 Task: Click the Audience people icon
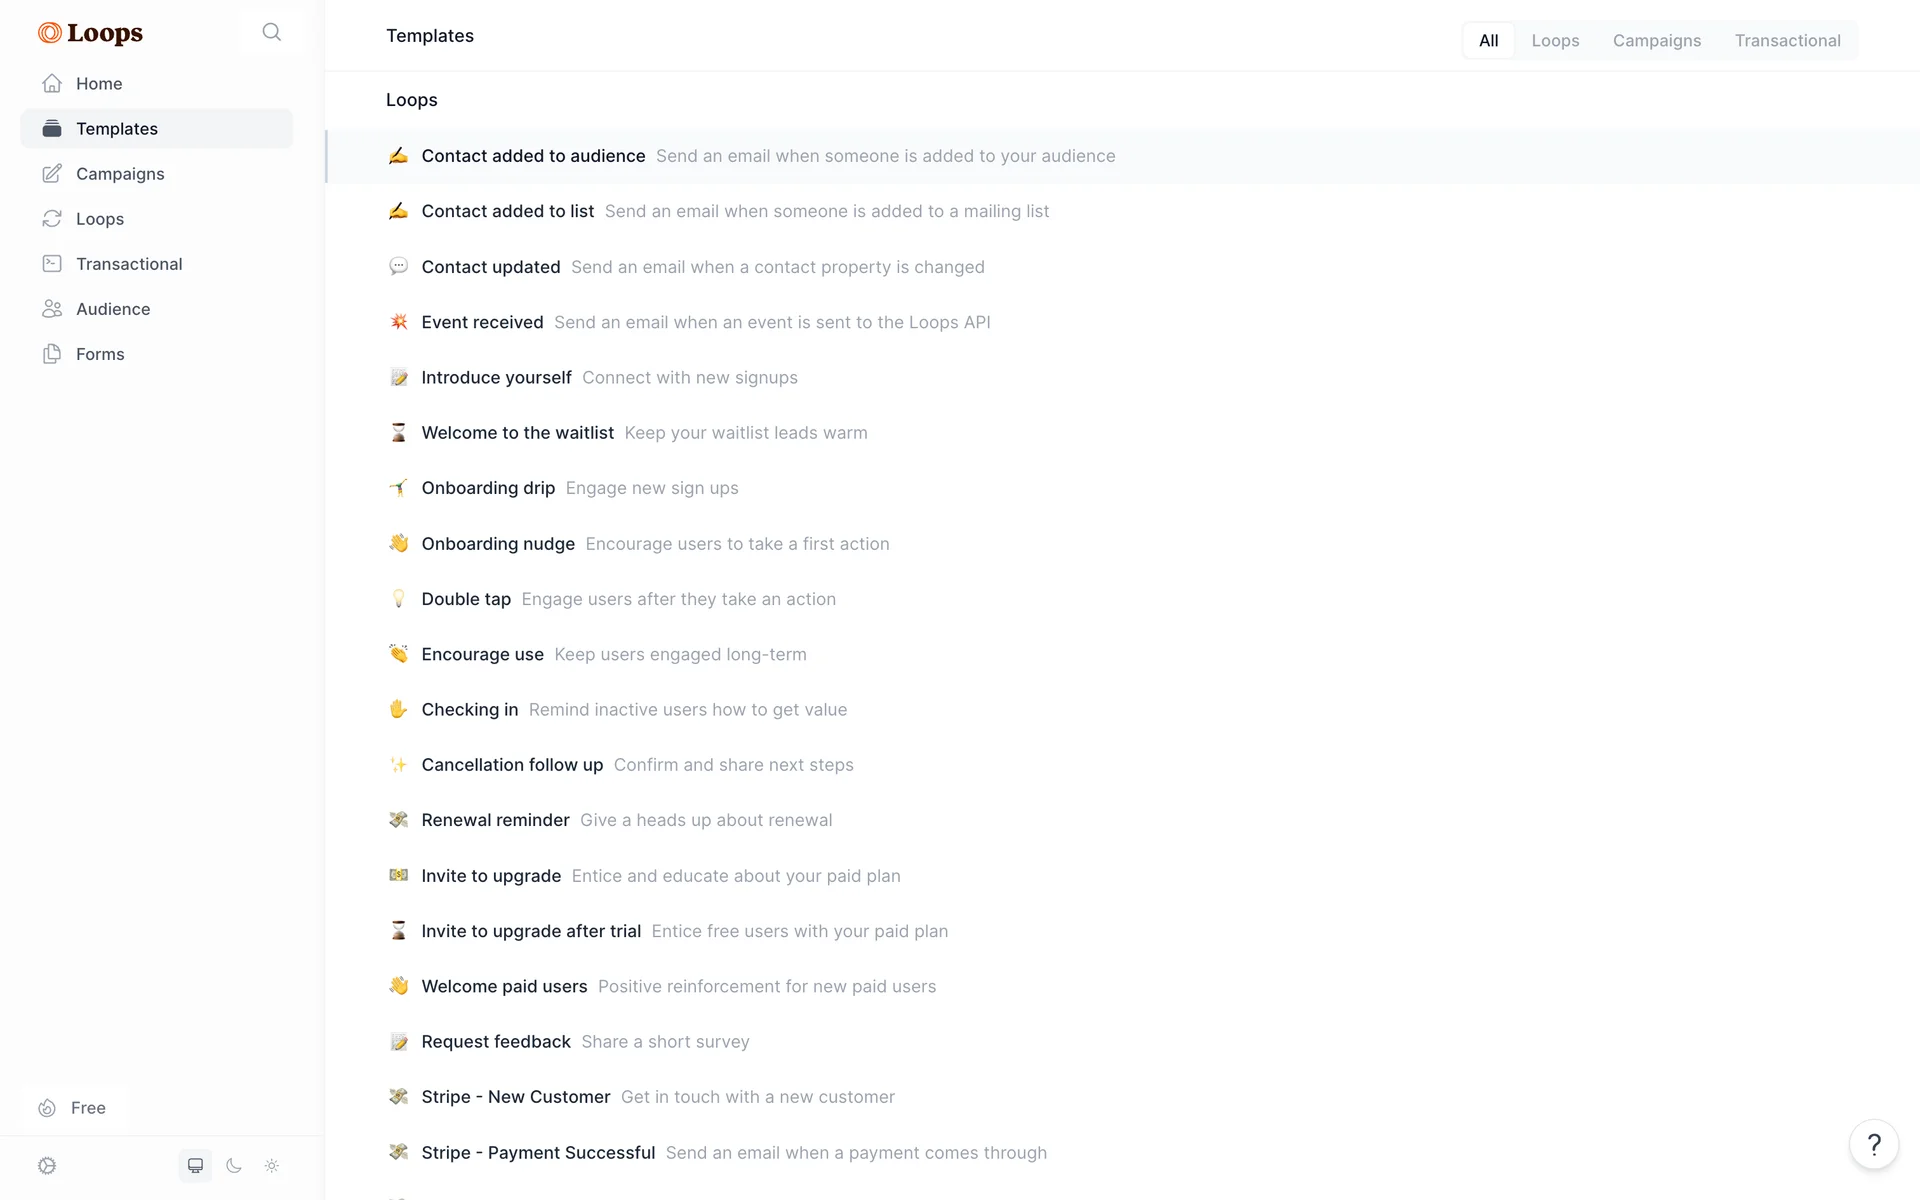tap(52, 308)
